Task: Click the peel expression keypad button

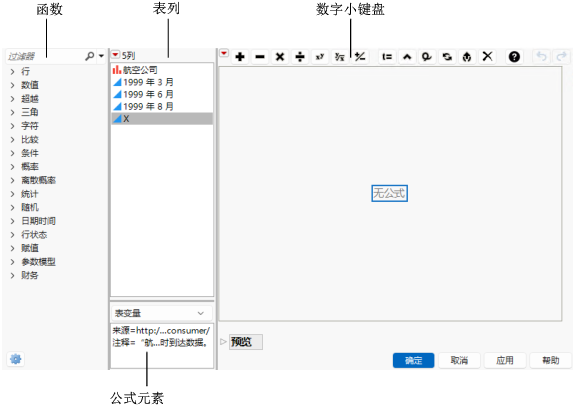Action: (x=467, y=57)
